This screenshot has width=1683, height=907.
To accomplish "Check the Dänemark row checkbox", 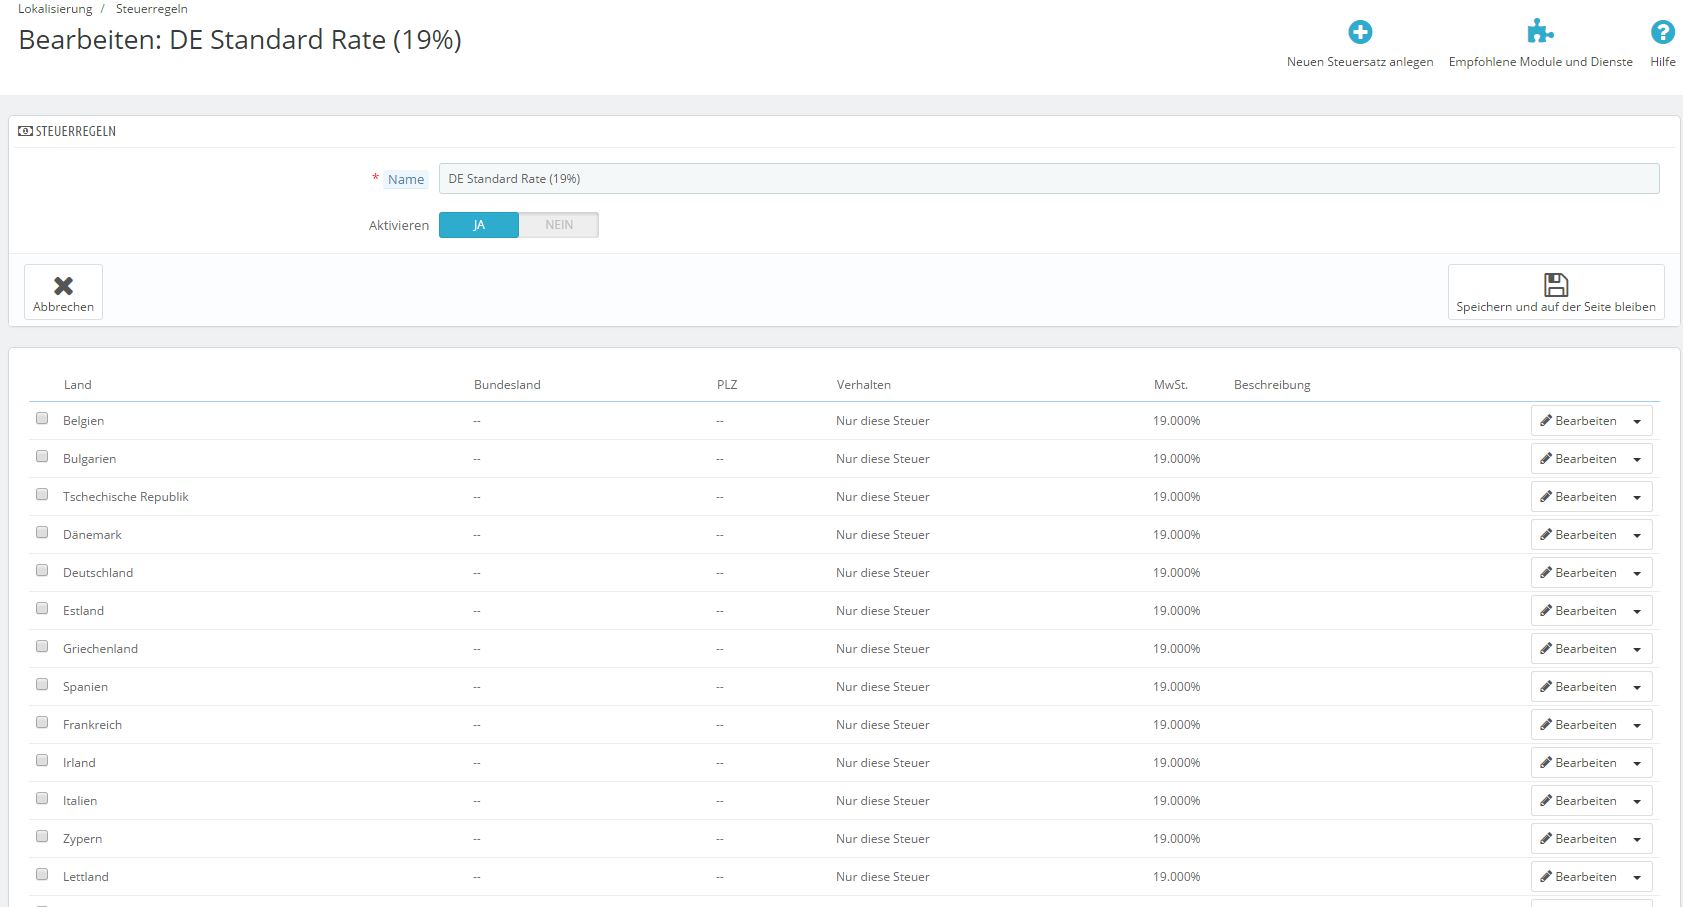I will click(x=42, y=533).
